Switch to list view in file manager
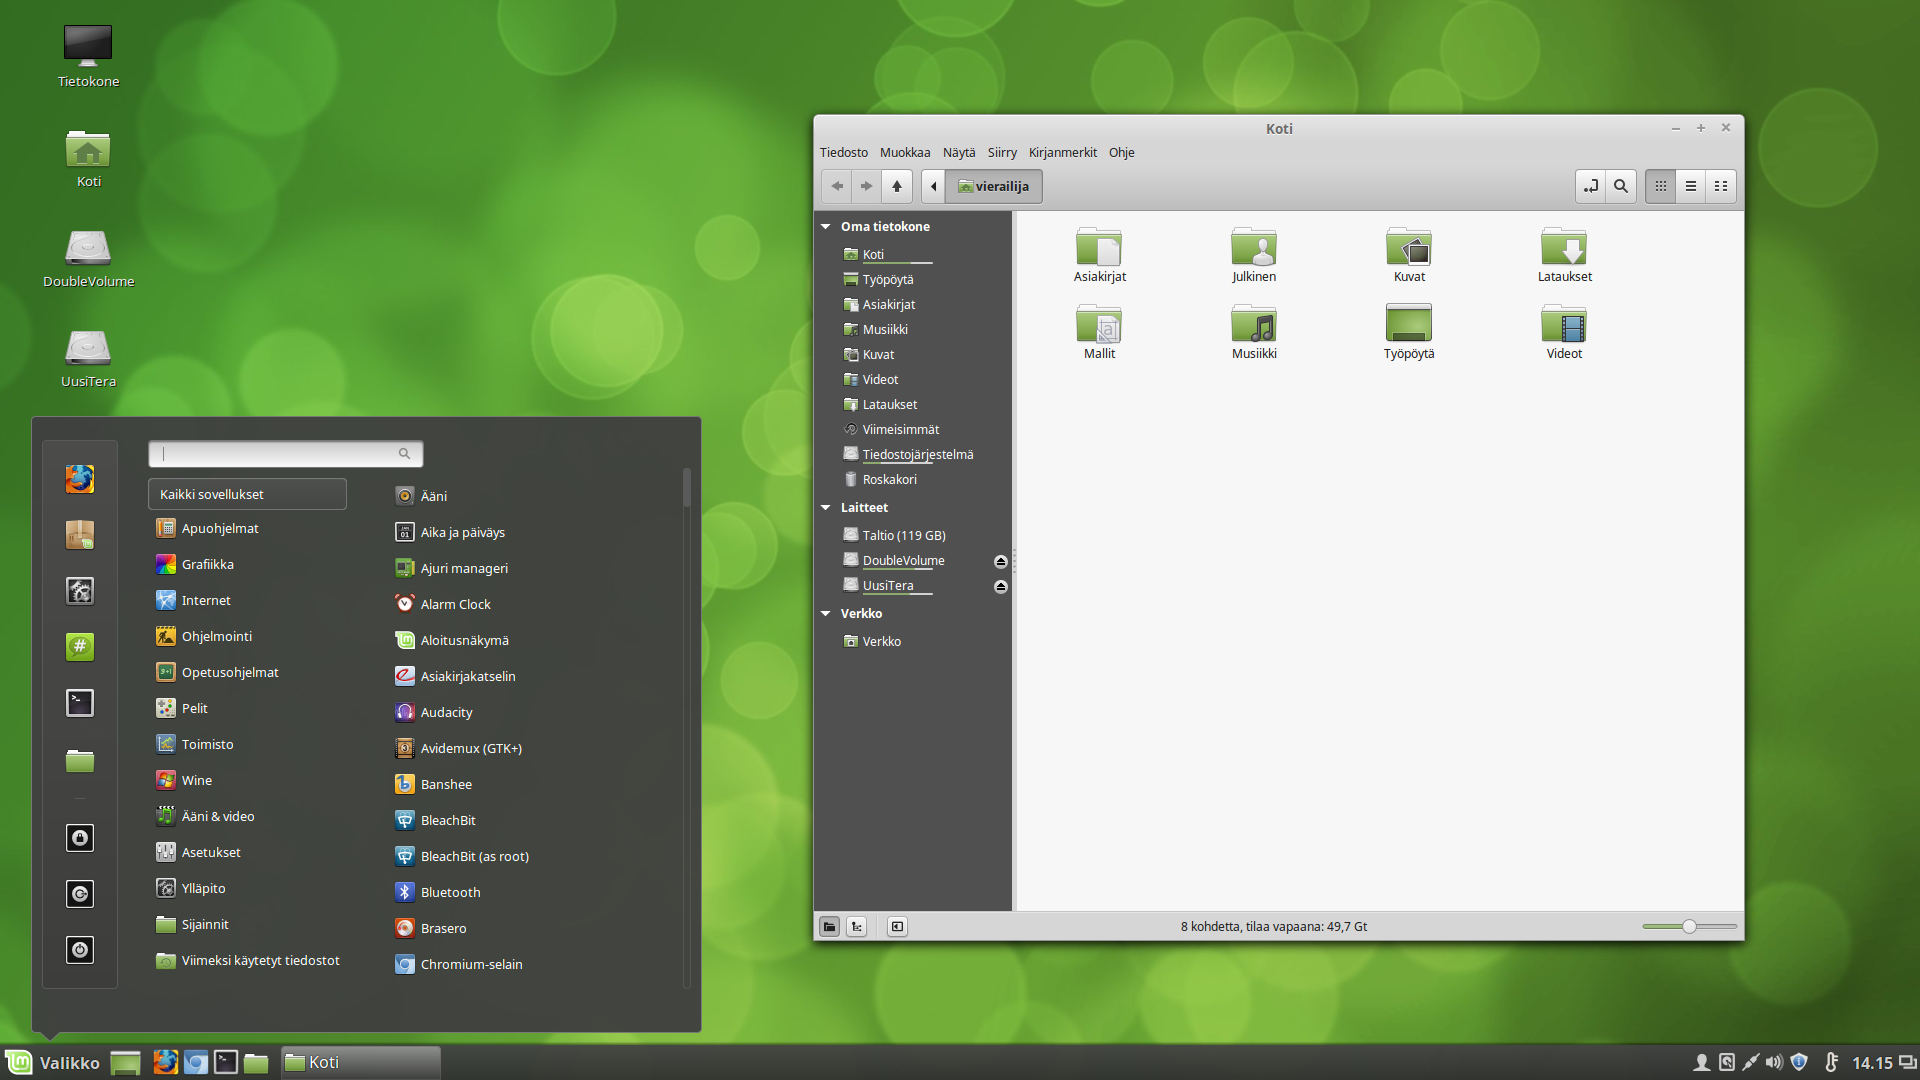This screenshot has height=1080, width=1920. (x=1691, y=186)
